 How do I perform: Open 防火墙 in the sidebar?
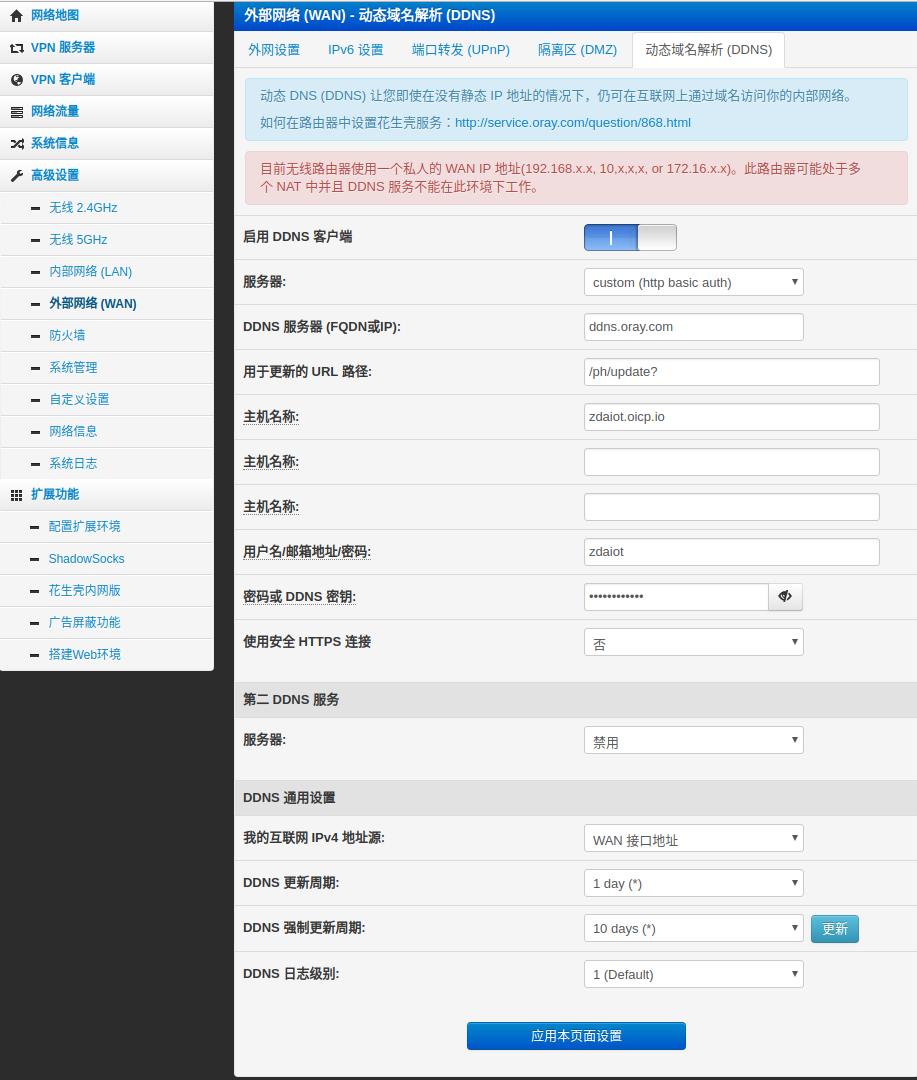pos(67,336)
